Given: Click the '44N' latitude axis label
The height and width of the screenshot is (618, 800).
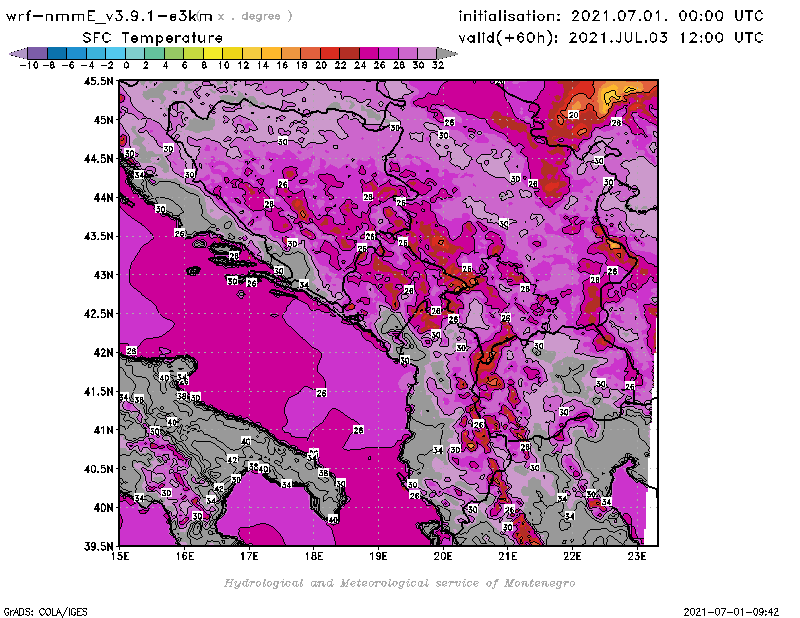Looking at the screenshot, I should [104, 197].
